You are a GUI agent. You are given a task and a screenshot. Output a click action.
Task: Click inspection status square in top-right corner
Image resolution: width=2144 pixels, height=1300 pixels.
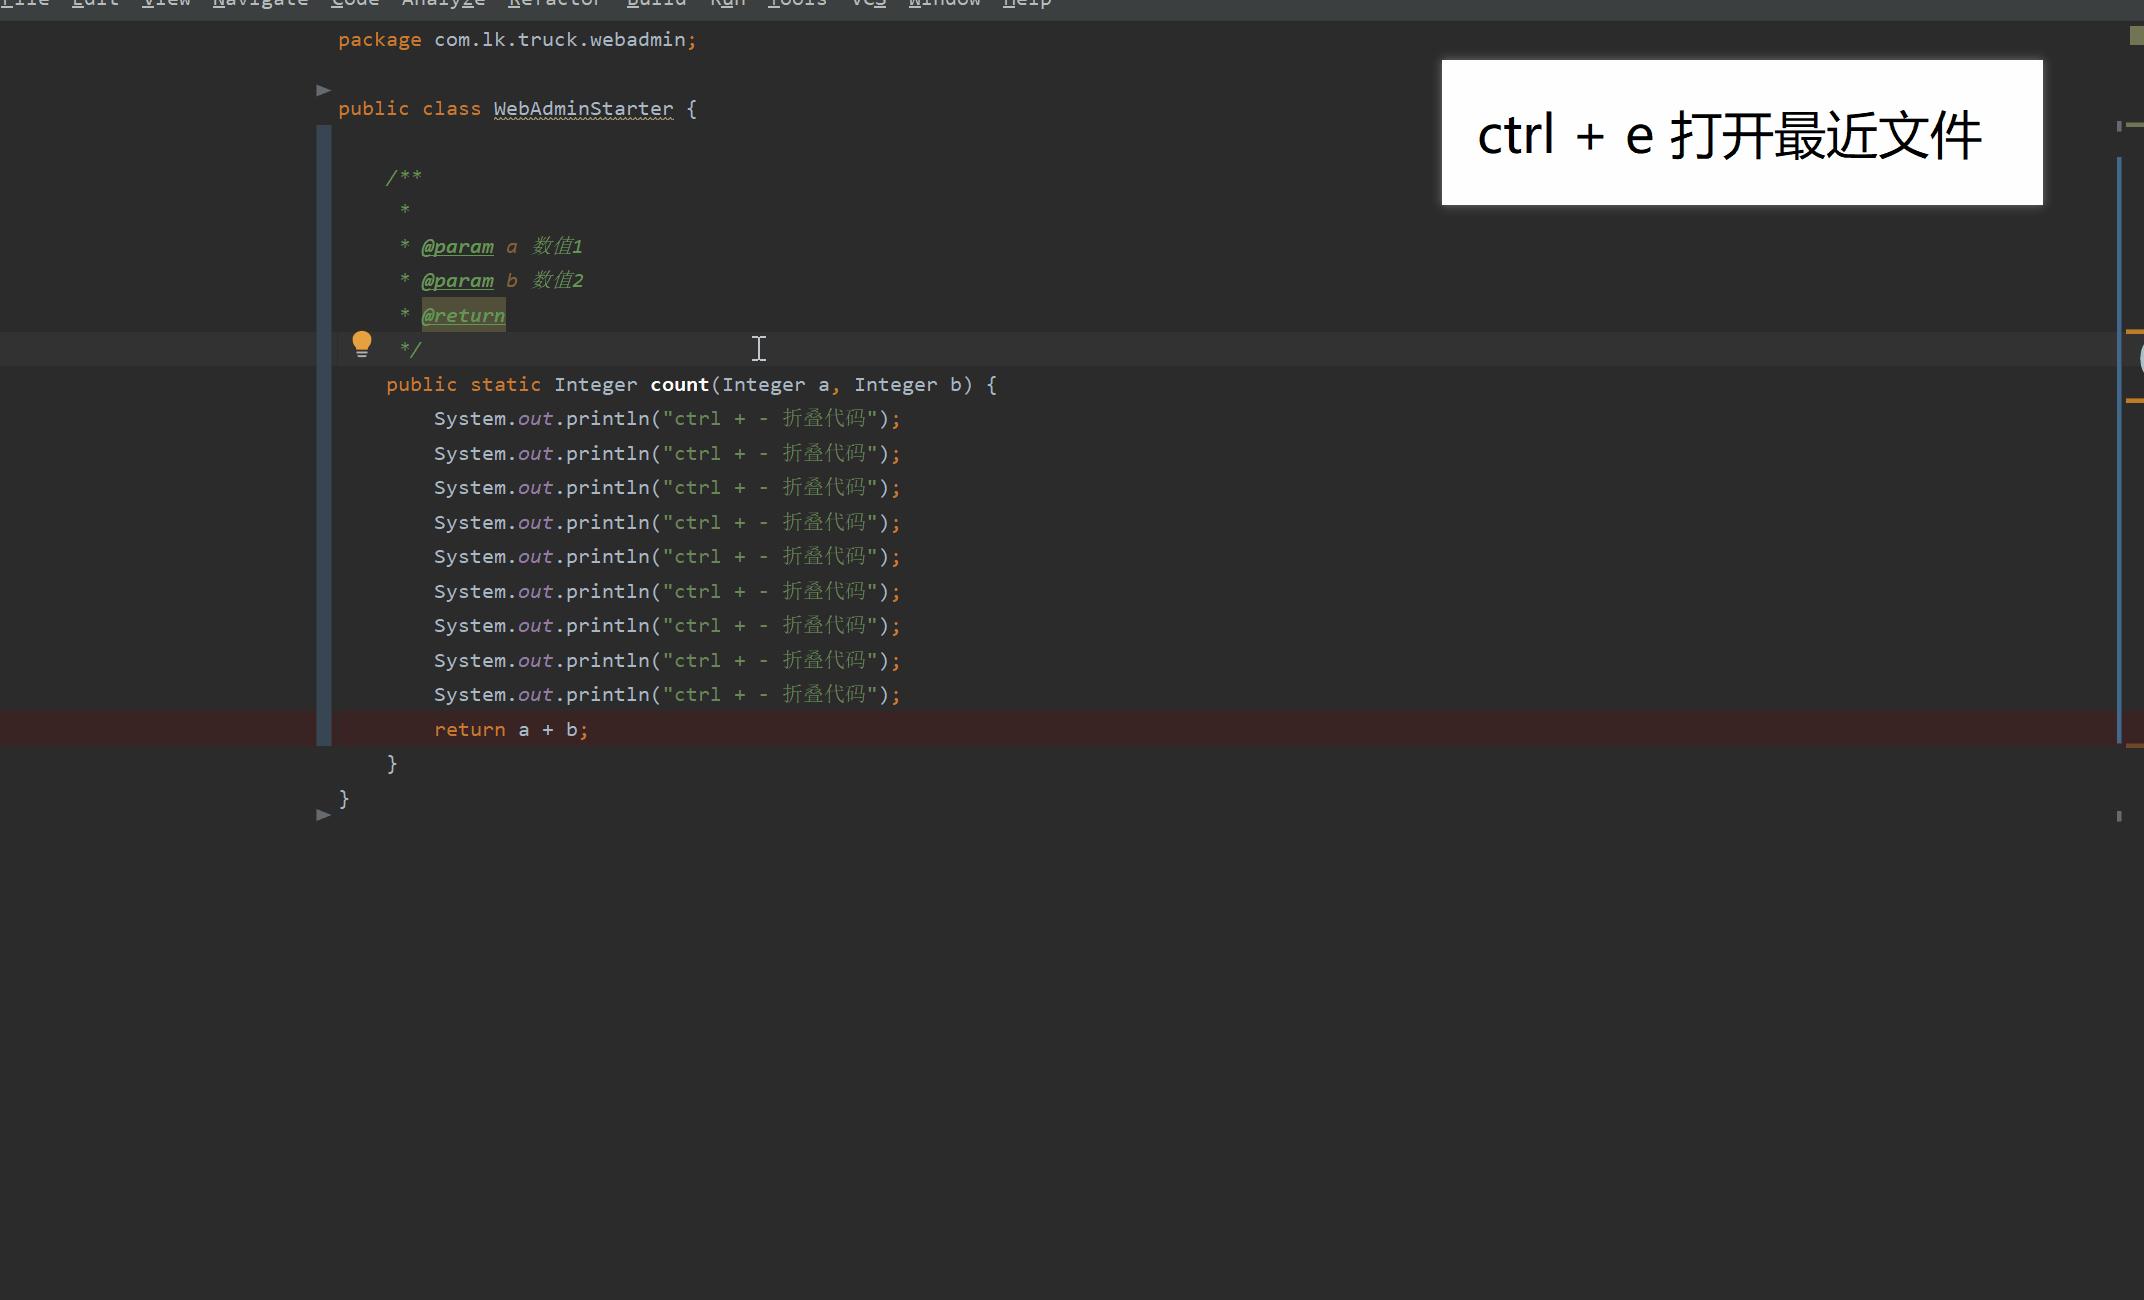pyautogui.click(x=2136, y=36)
